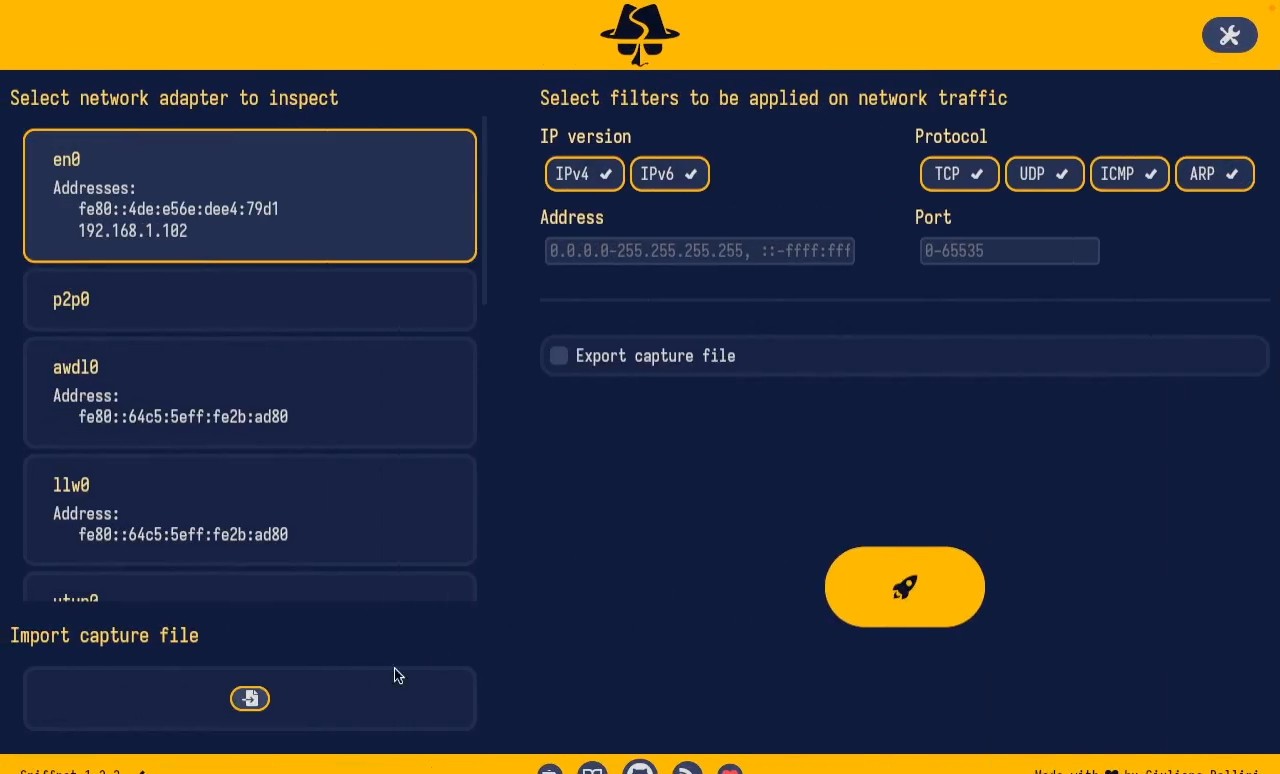Click the Address filter input field
Viewport: 1280px width, 774px height.
699,251
